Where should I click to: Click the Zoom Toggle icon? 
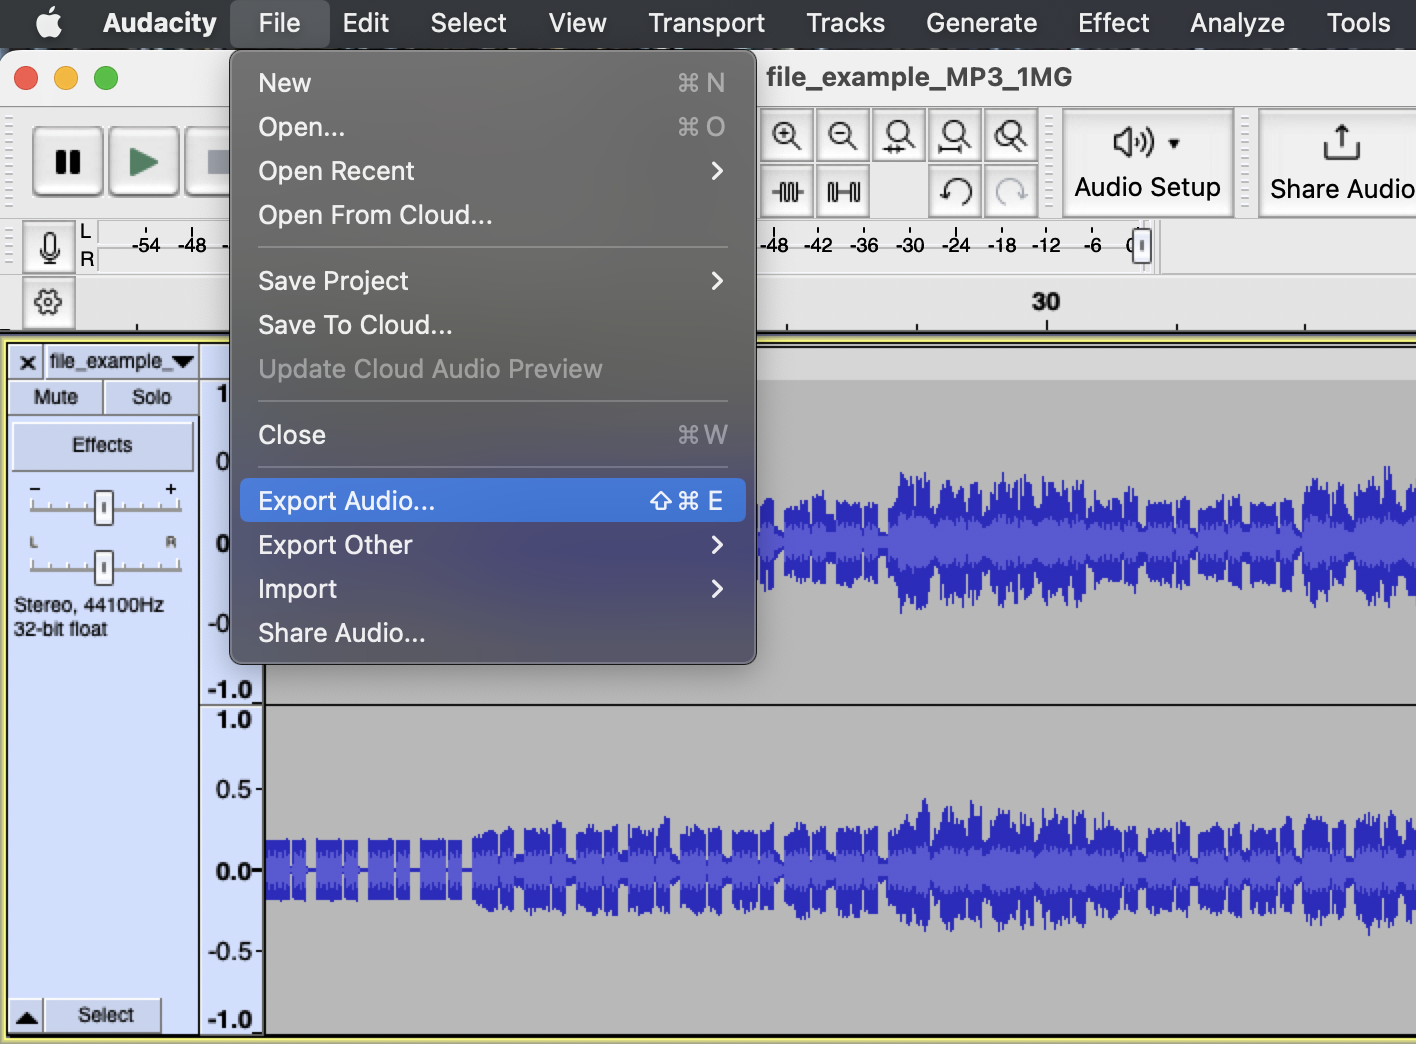1011,135
